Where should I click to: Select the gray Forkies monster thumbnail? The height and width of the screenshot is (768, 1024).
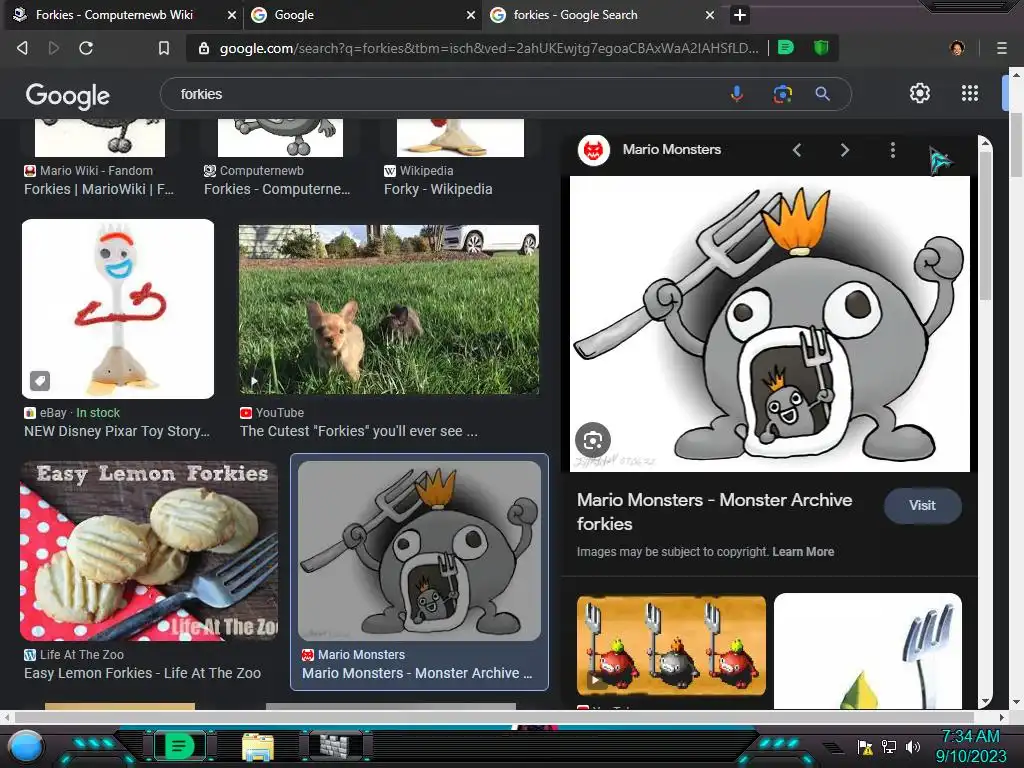point(419,551)
